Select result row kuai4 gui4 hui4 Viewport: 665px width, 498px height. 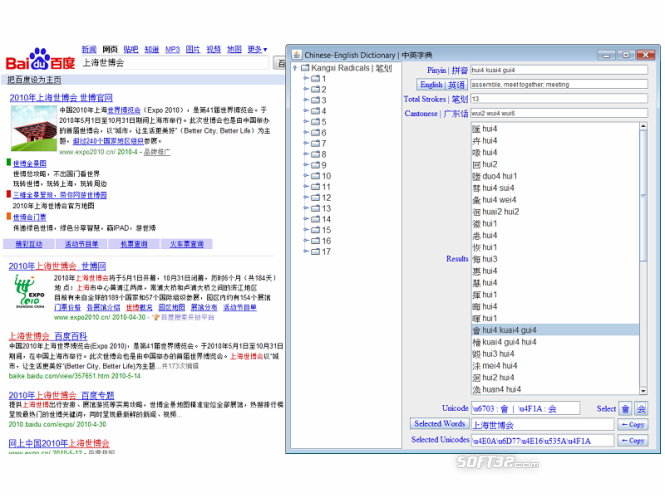(x=555, y=342)
